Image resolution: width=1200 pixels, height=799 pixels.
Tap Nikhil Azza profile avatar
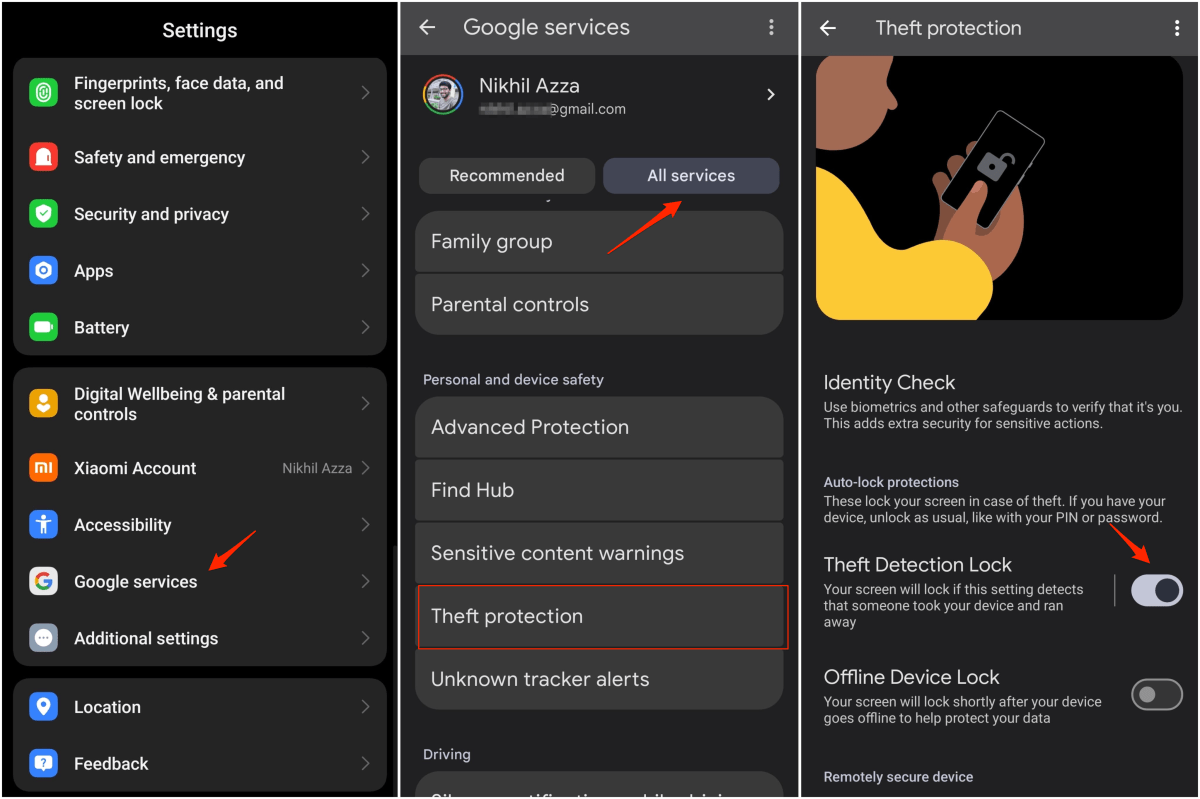[x=442, y=95]
